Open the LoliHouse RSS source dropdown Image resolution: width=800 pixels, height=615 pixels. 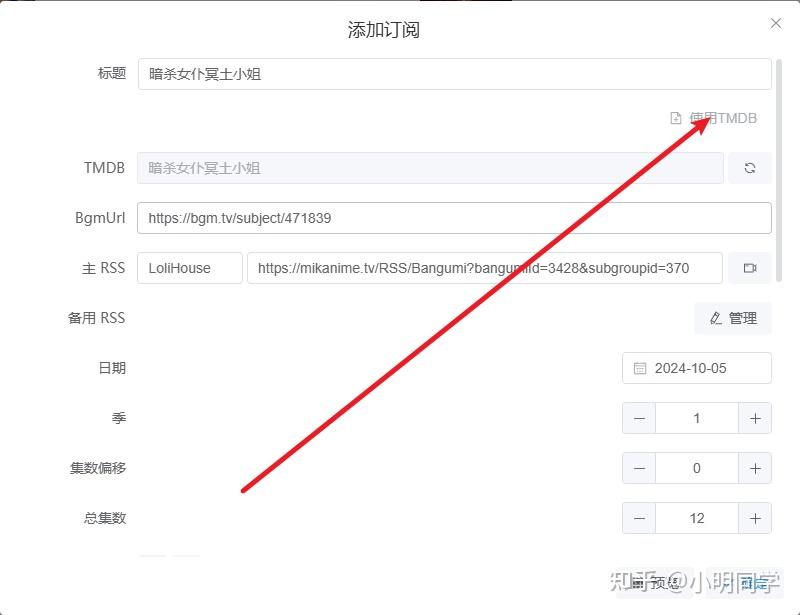tap(189, 268)
